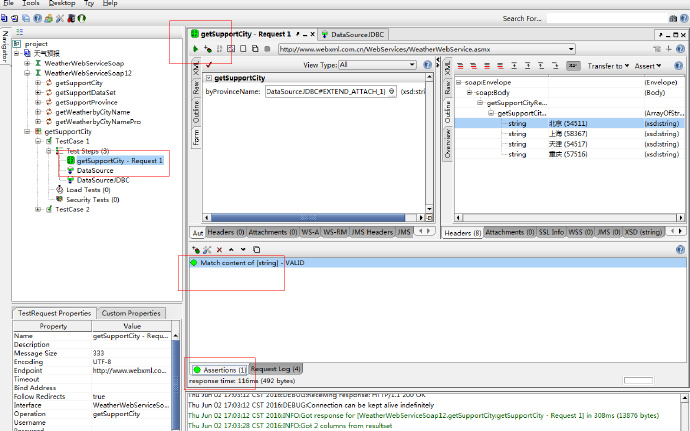Screen dimensions: 690x431
Task: Switch to the Custom Properties tab
Action: (131, 313)
